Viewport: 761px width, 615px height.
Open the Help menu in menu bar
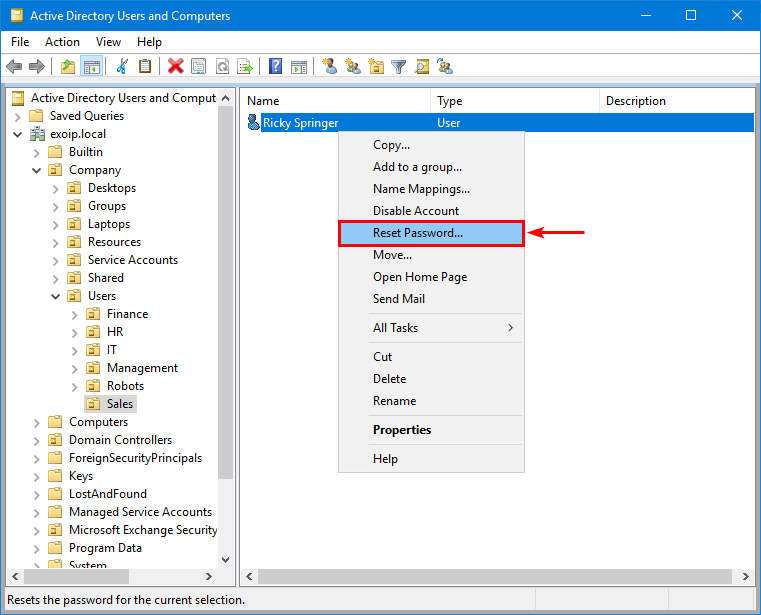(x=149, y=42)
